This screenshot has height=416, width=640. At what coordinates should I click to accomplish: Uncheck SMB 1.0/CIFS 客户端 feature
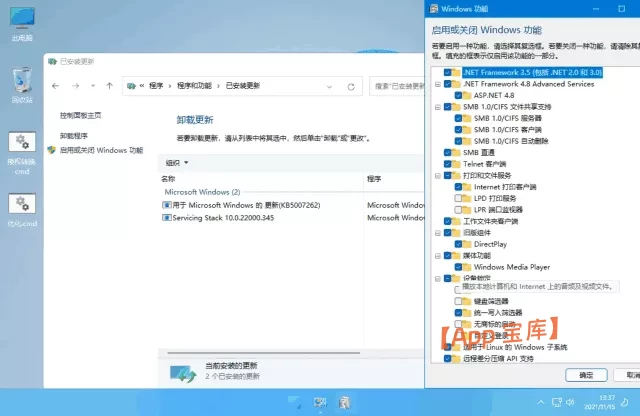click(458, 130)
